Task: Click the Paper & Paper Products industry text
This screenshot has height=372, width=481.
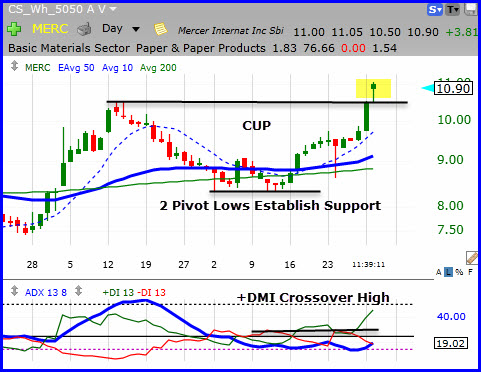Action: [201, 48]
